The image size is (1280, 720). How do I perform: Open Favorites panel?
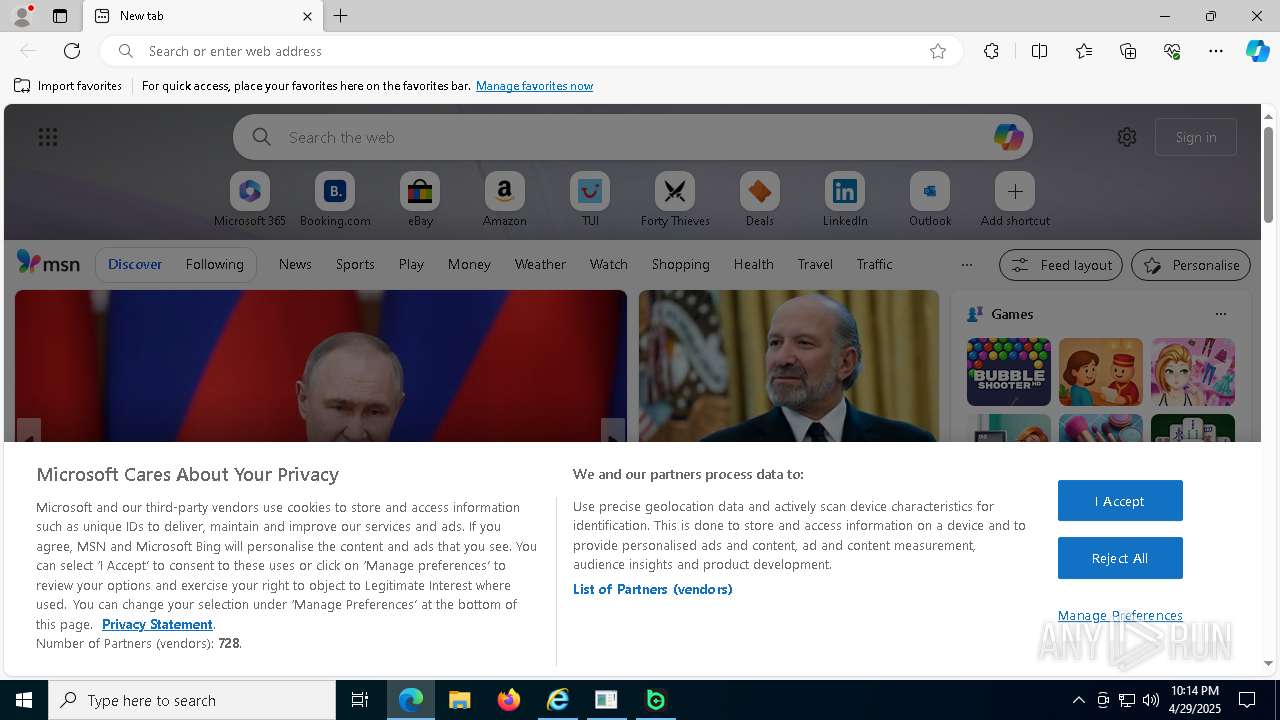point(1084,51)
